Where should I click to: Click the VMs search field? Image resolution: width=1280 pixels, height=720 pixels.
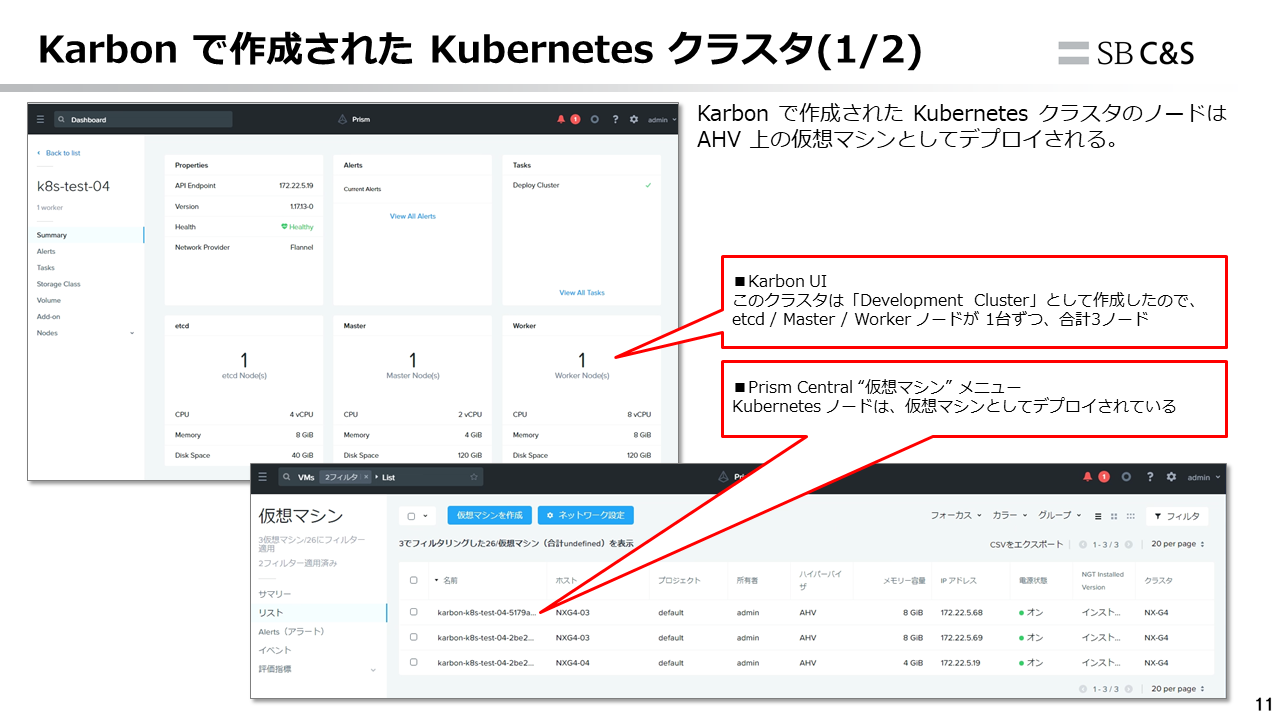381,477
